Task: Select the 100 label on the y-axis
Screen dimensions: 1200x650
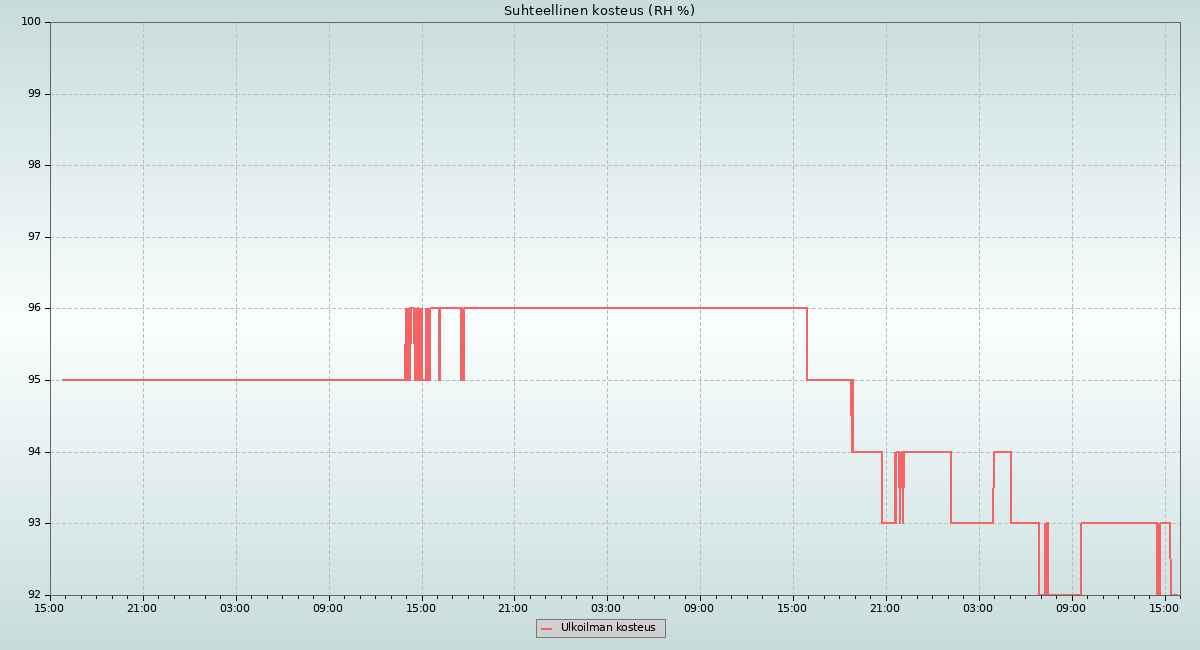Action: point(31,22)
